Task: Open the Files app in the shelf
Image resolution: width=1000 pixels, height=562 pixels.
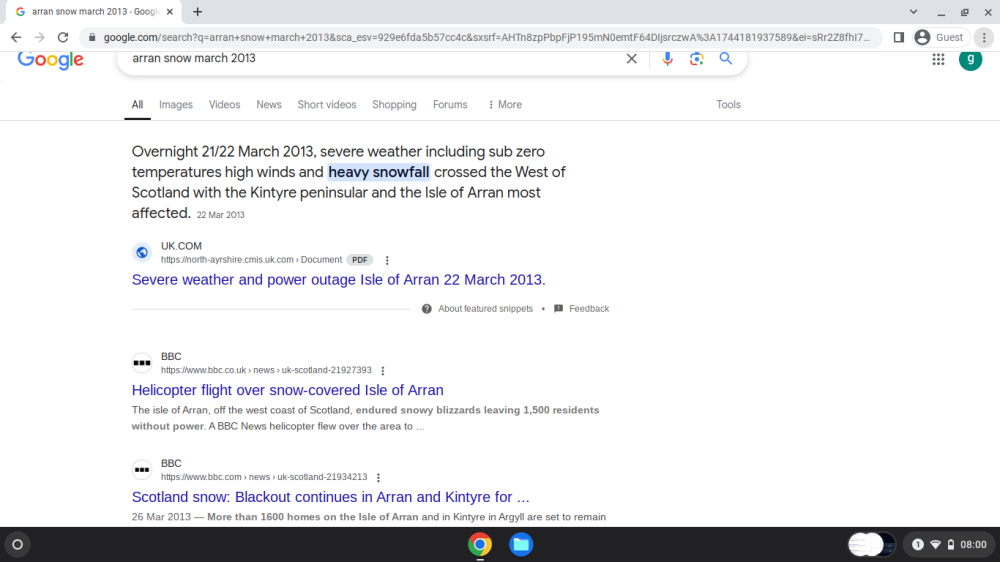Action: point(521,545)
